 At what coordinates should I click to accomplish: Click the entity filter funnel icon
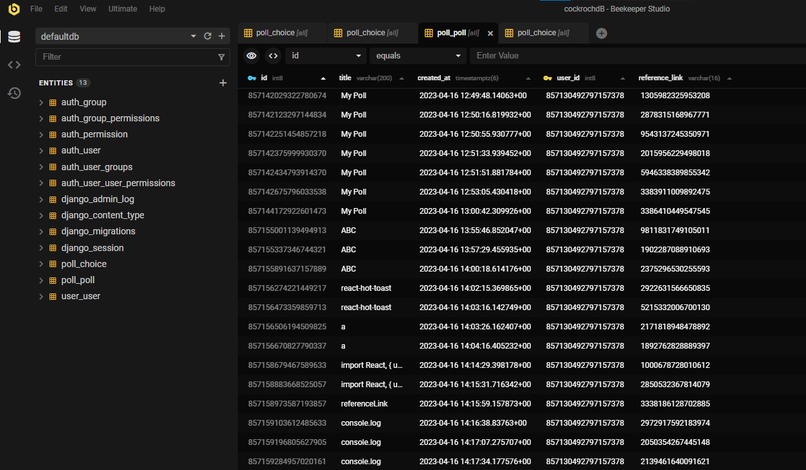221,57
